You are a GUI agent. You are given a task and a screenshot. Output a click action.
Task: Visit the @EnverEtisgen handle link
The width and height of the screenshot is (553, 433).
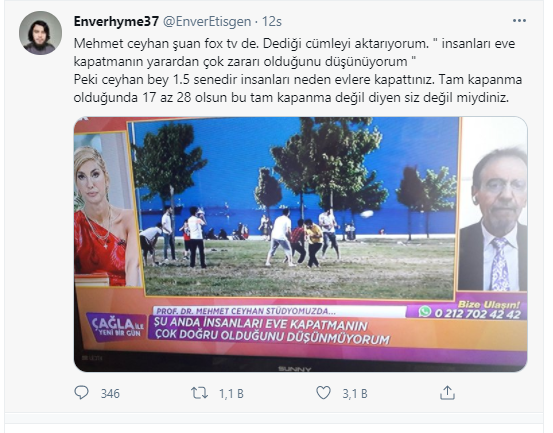point(207,22)
